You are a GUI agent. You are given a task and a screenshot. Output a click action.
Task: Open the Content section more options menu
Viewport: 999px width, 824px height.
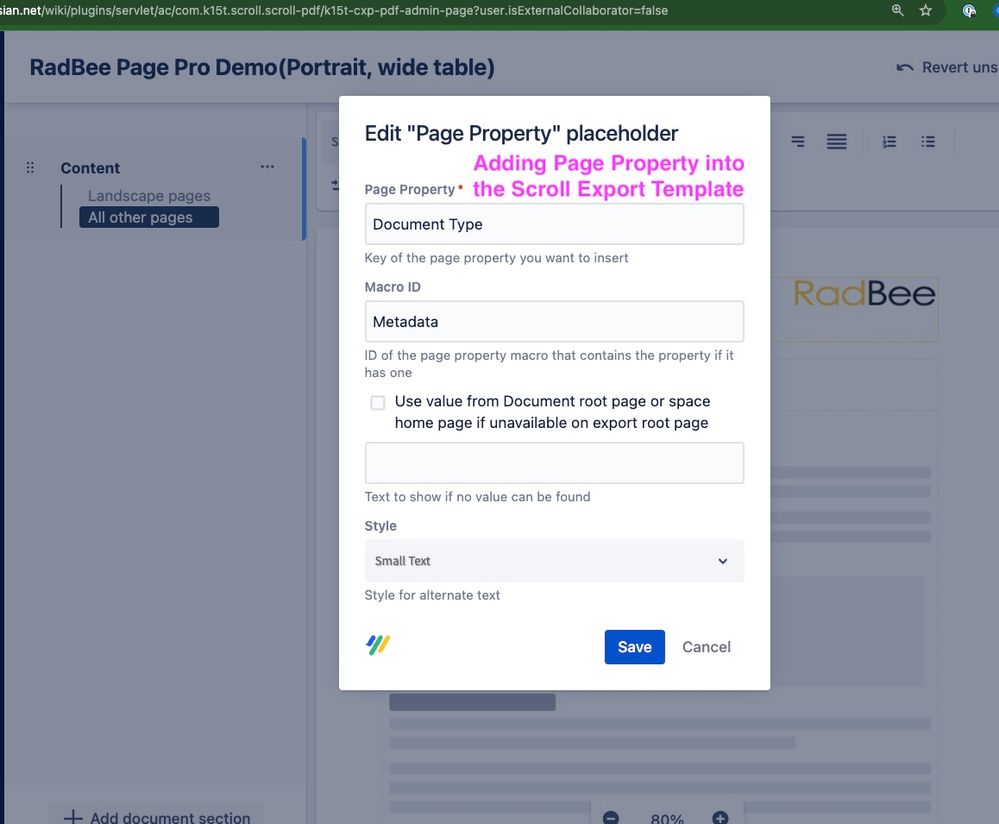click(x=268, y=166)
